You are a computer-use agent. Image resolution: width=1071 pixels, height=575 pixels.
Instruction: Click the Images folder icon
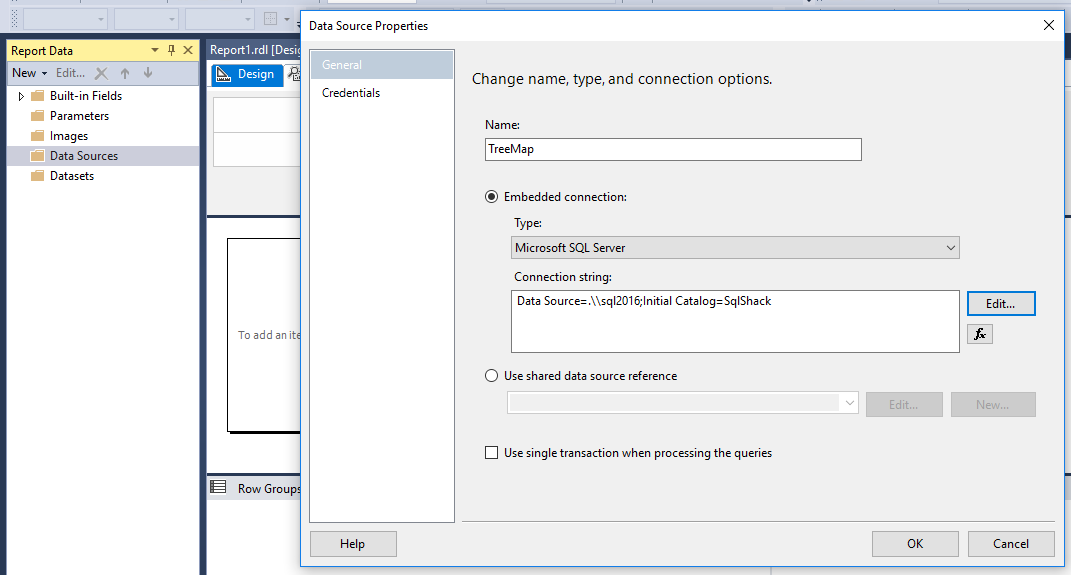tap(38, 136)
